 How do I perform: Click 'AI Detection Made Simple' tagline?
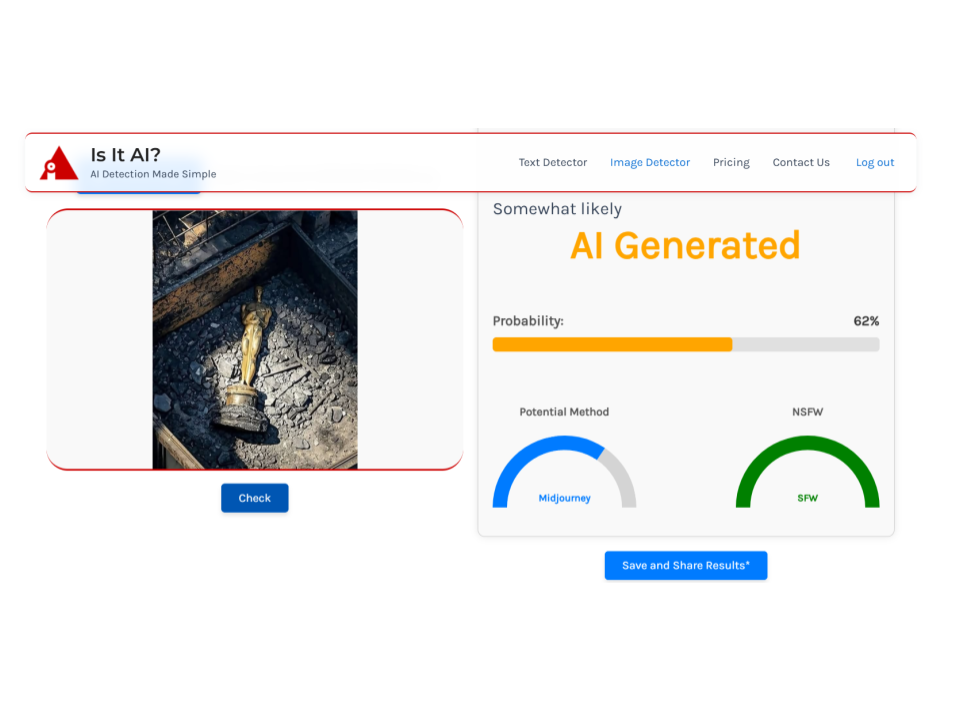(153, 174)
